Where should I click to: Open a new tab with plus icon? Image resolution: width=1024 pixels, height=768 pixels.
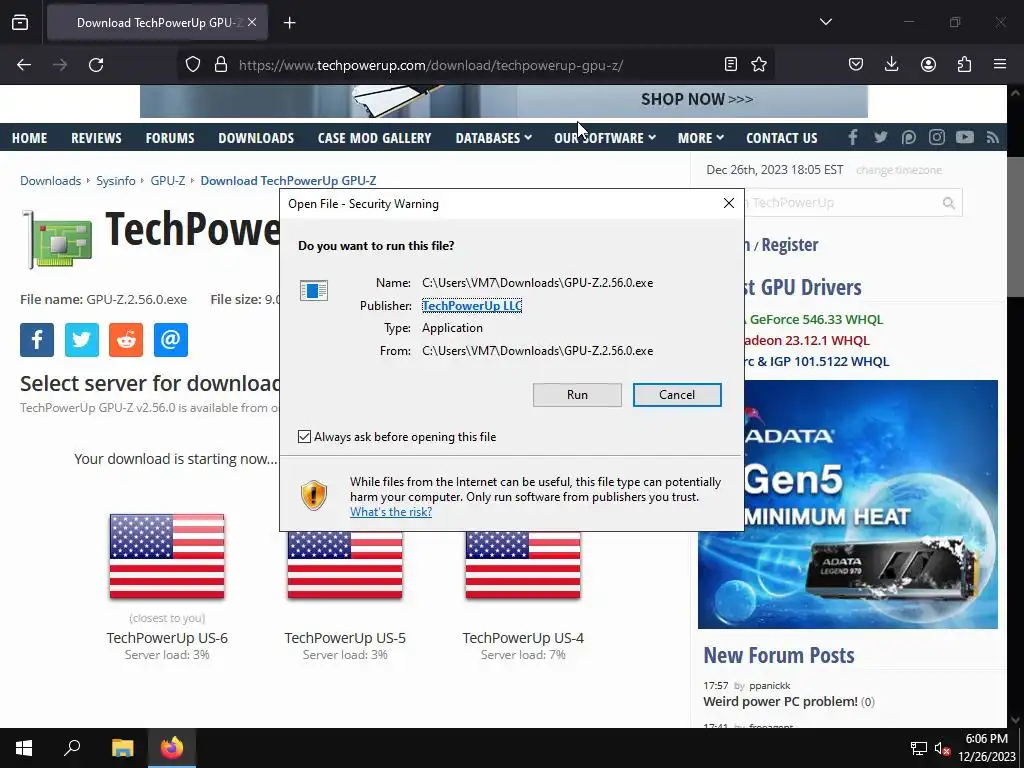290,23
